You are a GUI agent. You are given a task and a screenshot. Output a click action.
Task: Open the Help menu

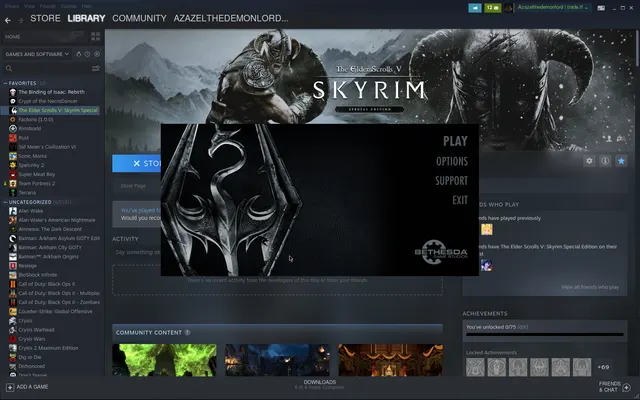coord(87,6)
